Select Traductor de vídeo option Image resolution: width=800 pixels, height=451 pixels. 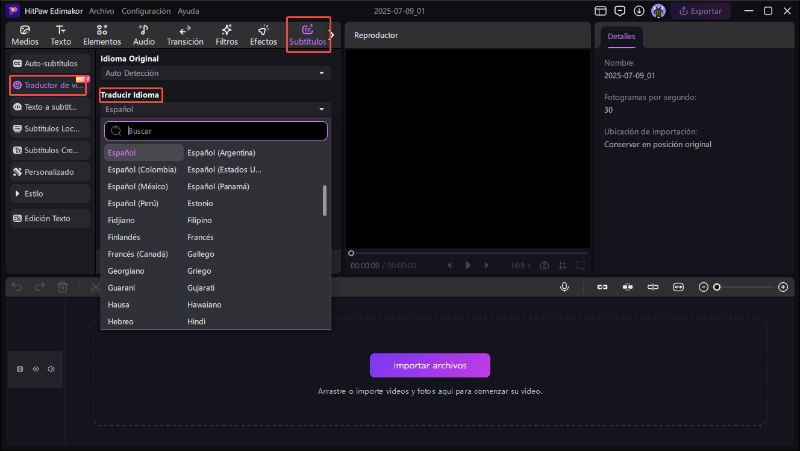[48, 85]
